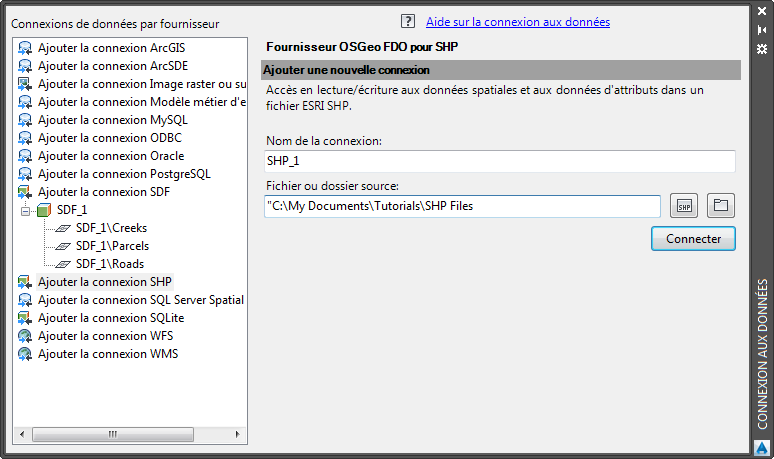Viewport: 774px width, 459px height.
Task: Select SDF_1\Creeks in the tree
Action: [110, 228]
